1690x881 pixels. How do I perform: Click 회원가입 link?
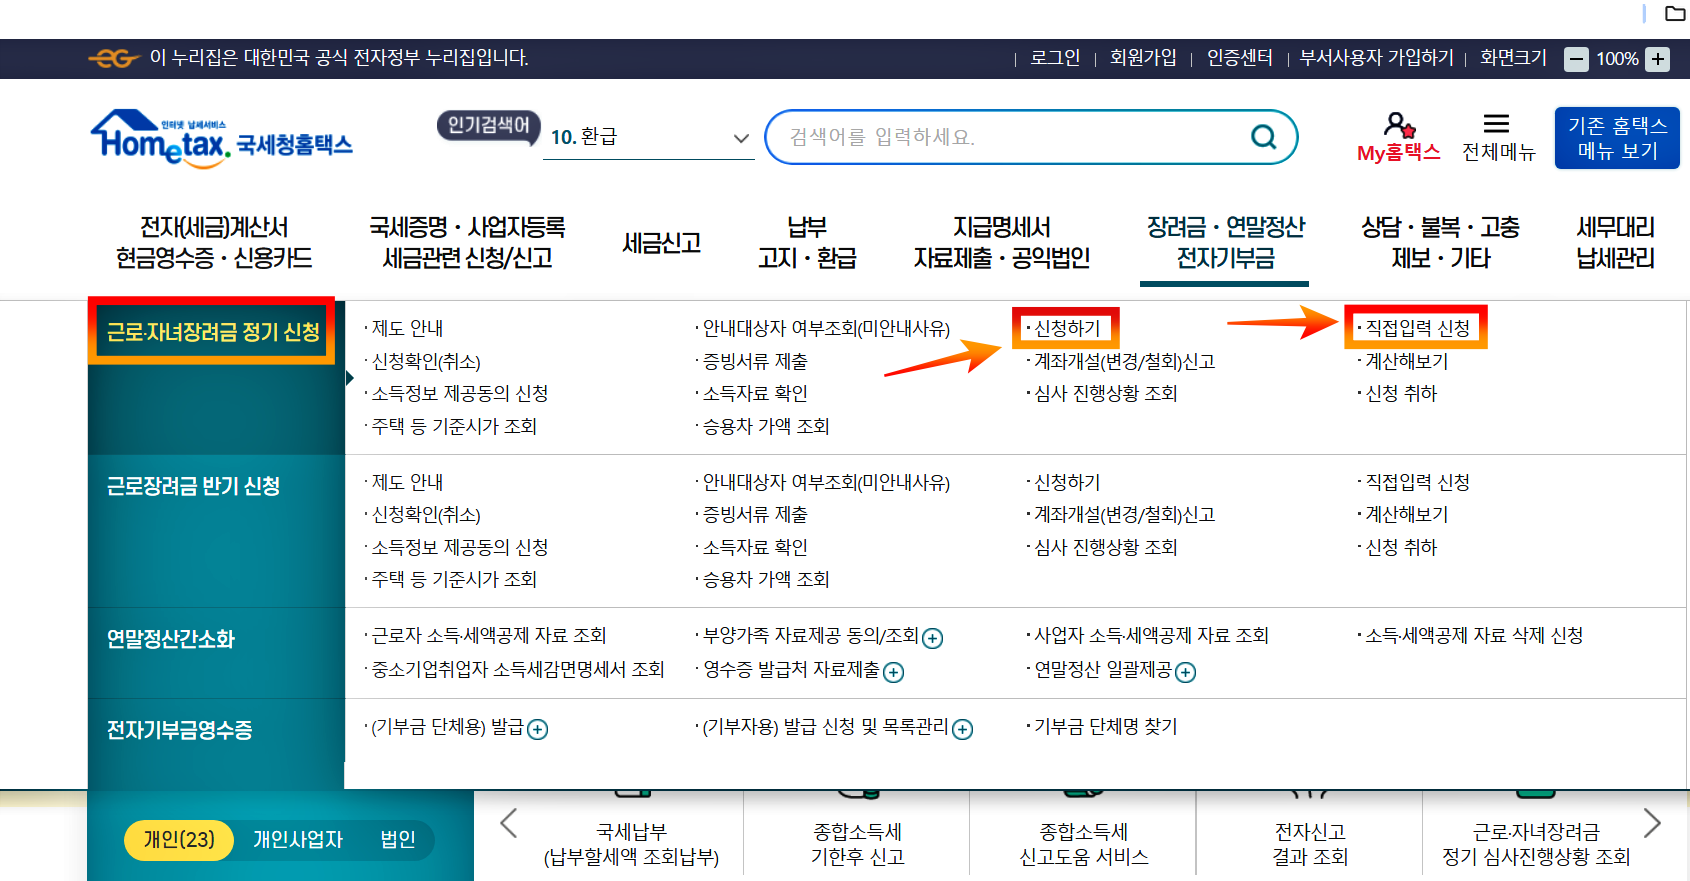[x=1143, y=58]
